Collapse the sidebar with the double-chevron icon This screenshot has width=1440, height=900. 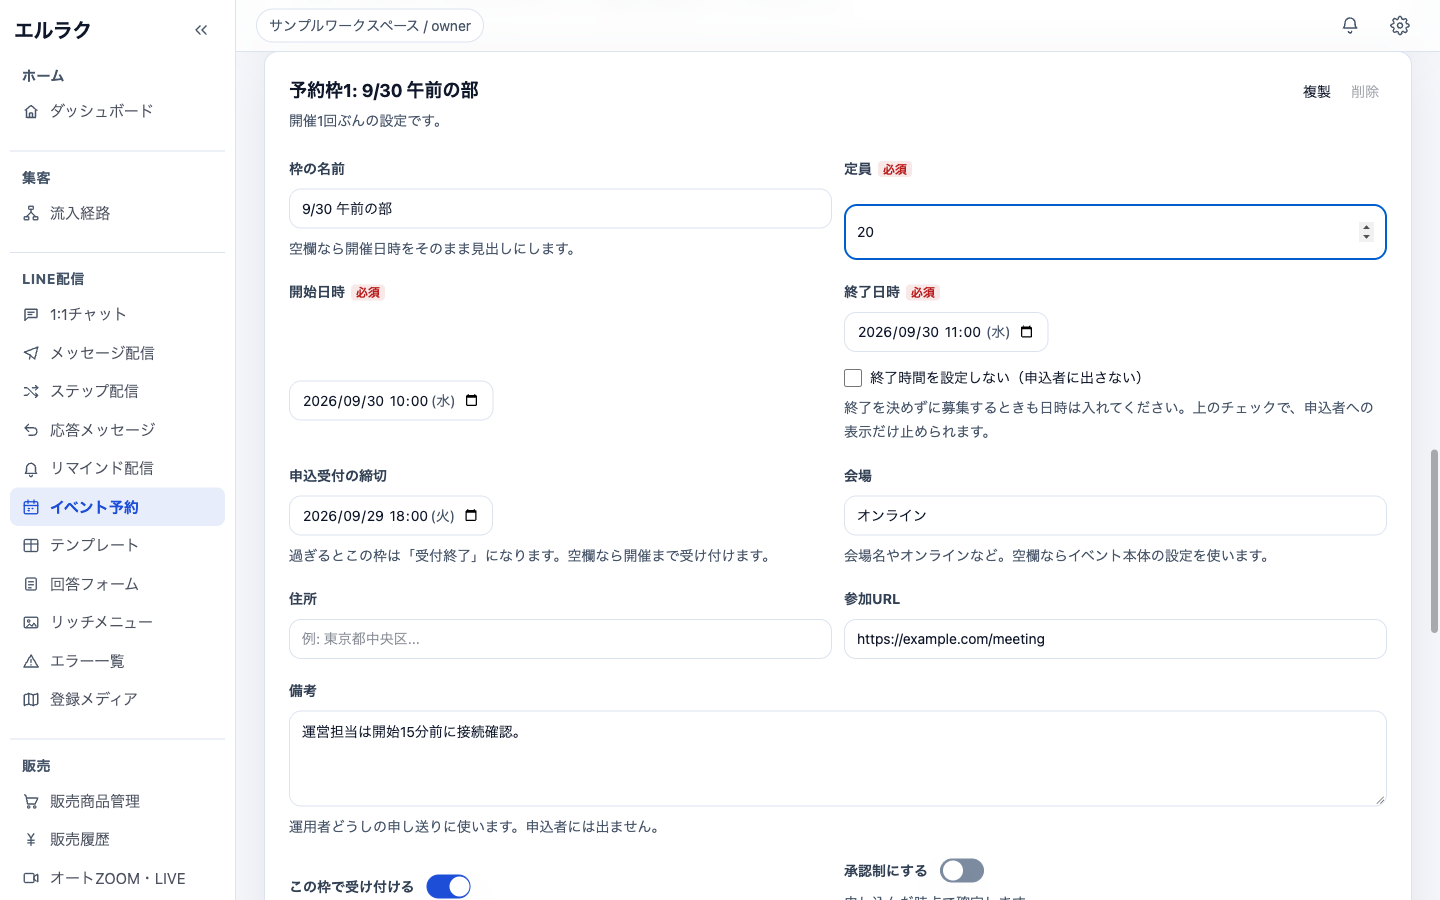(201, 30)
